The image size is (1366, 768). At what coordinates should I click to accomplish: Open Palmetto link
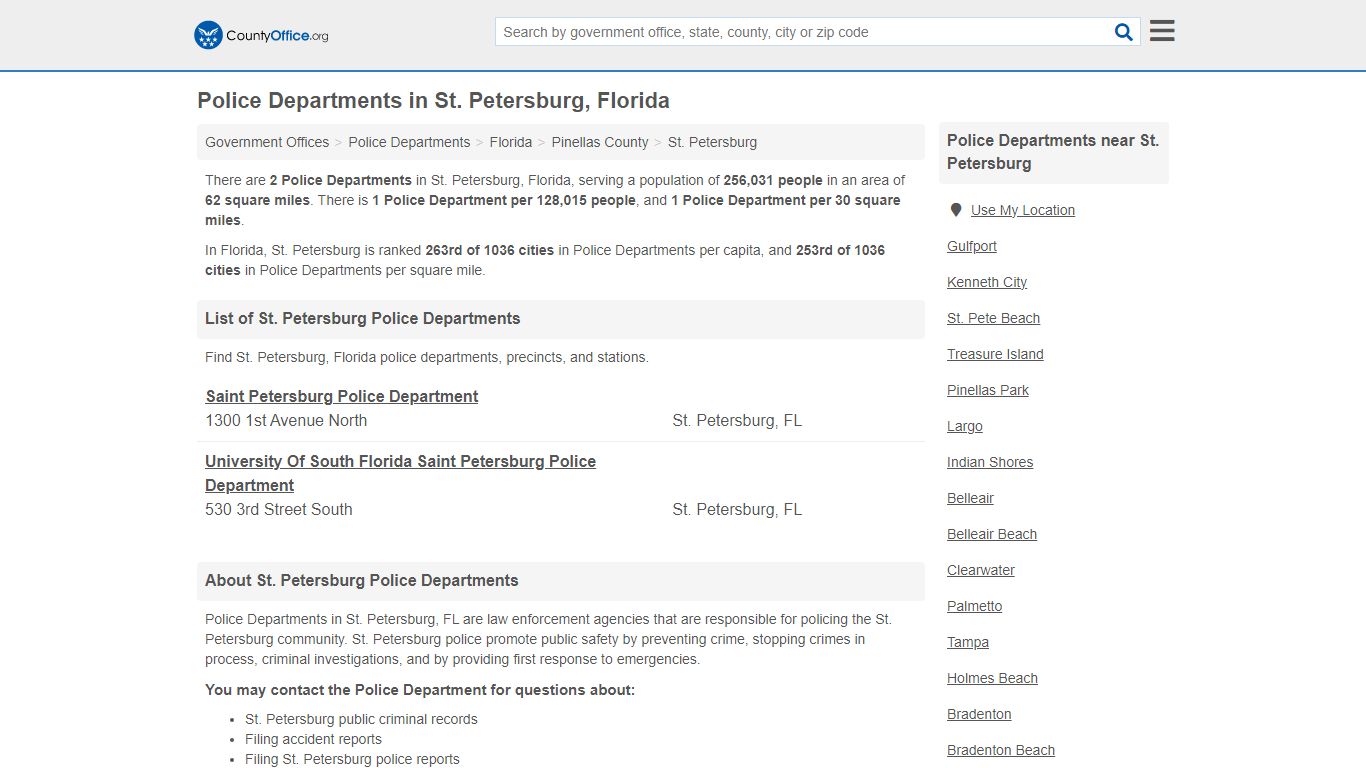click(975, 606)
